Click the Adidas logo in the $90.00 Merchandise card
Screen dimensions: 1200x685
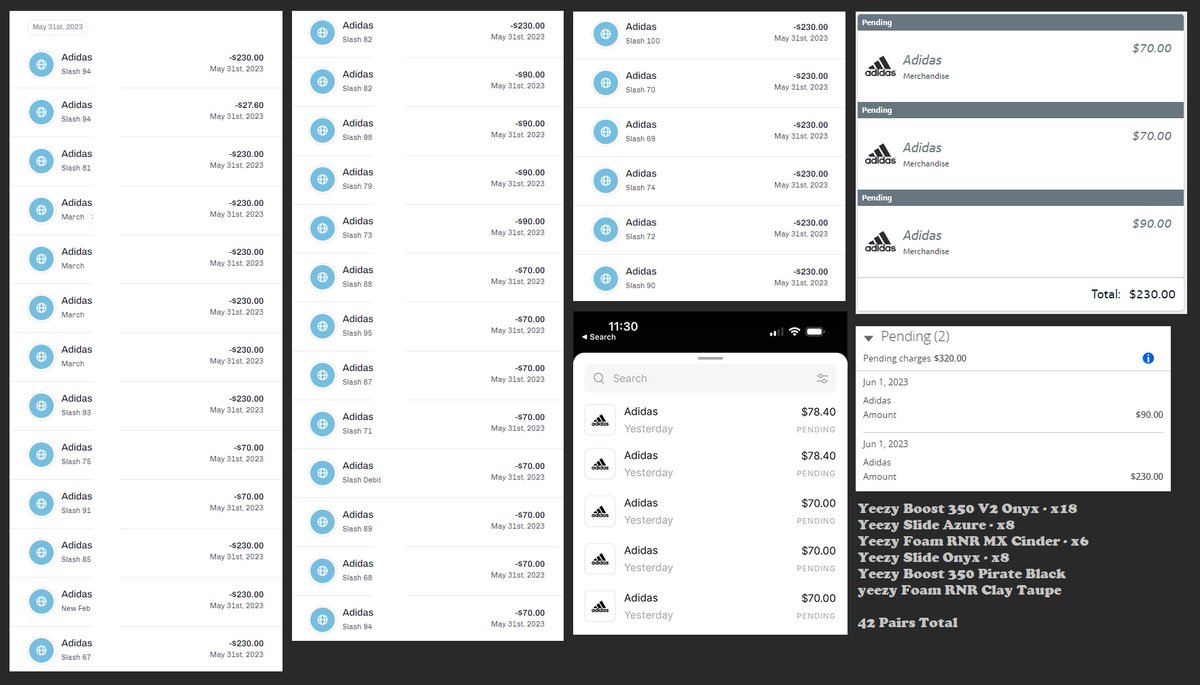pyautogui.click(x=880, y=242)
